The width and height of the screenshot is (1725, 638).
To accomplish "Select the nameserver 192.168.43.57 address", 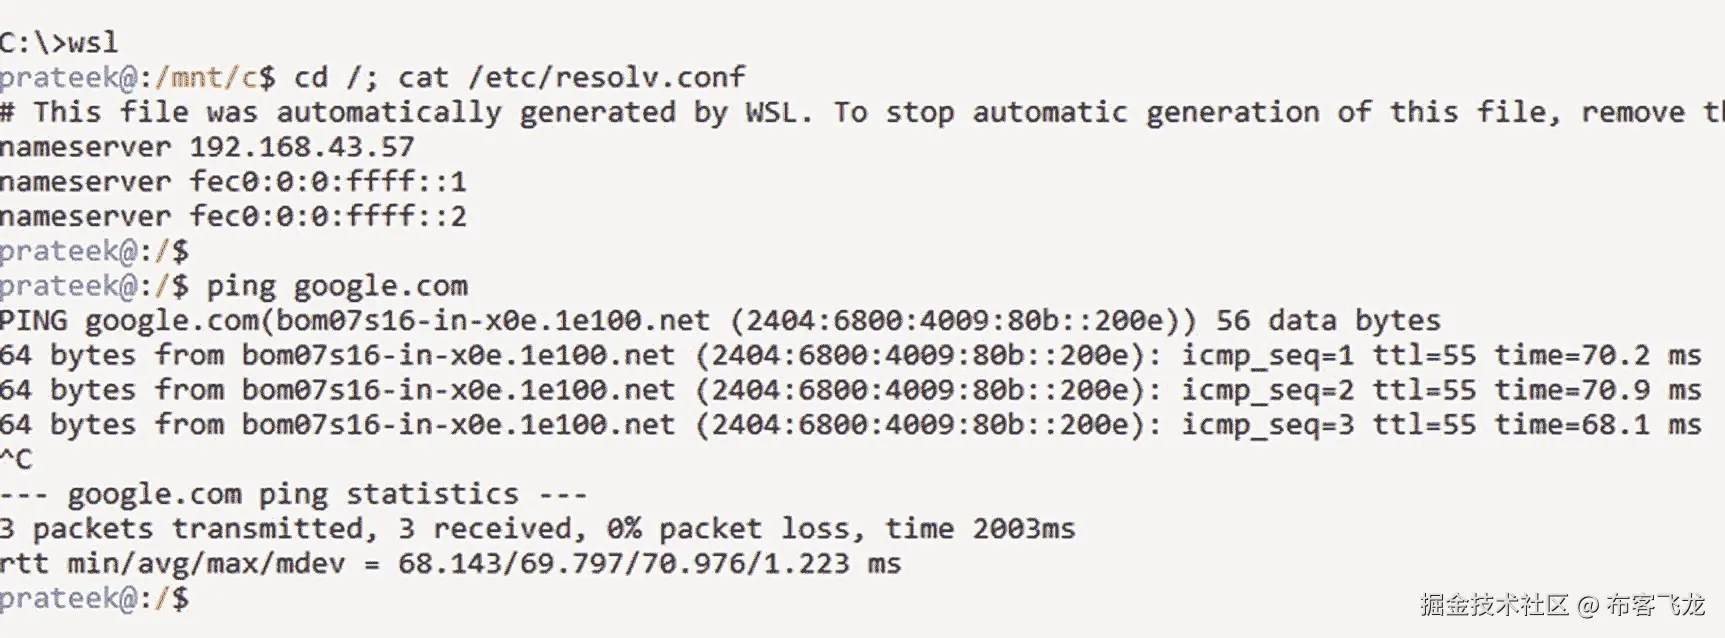I will tap(301, 147).
